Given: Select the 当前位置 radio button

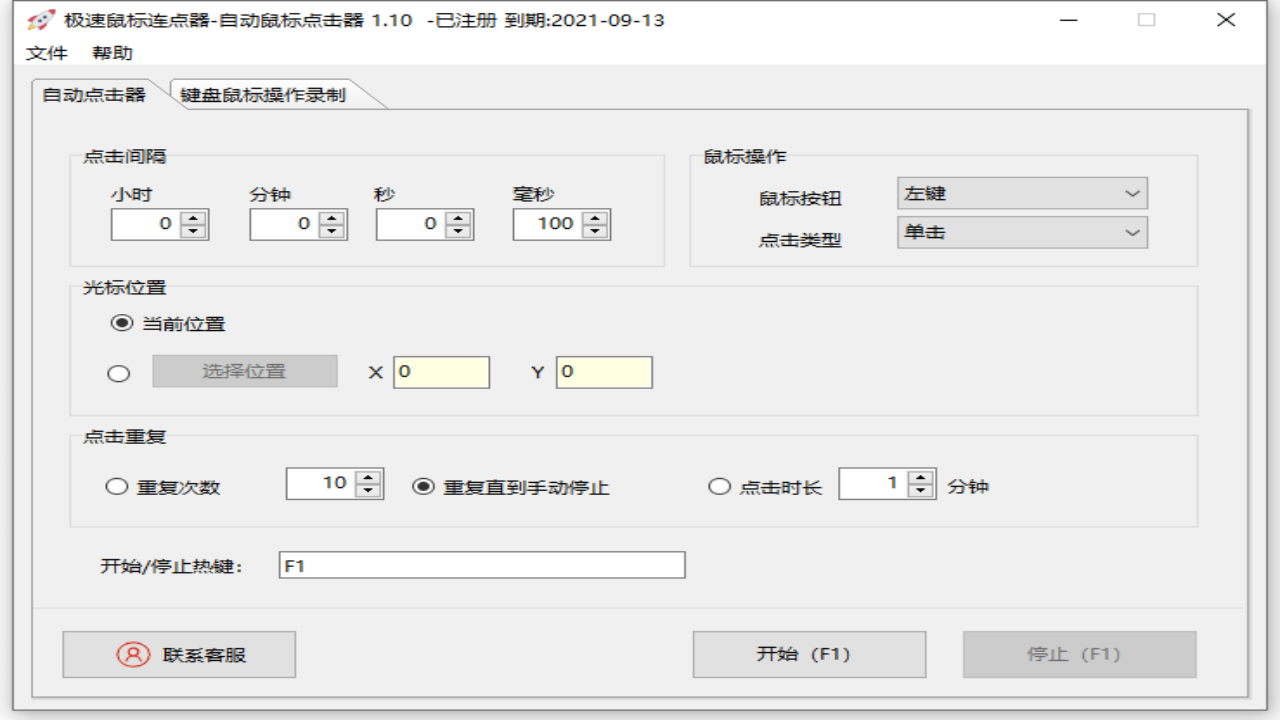Looking at the screenshot, I should coord(121,324).
